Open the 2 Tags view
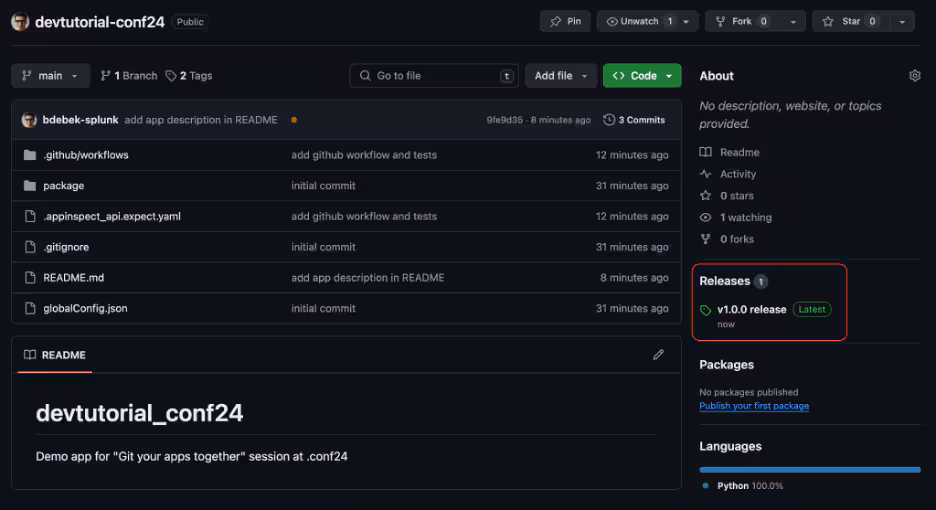This screenshot has height=510, width=936. (x=189, y=76)
